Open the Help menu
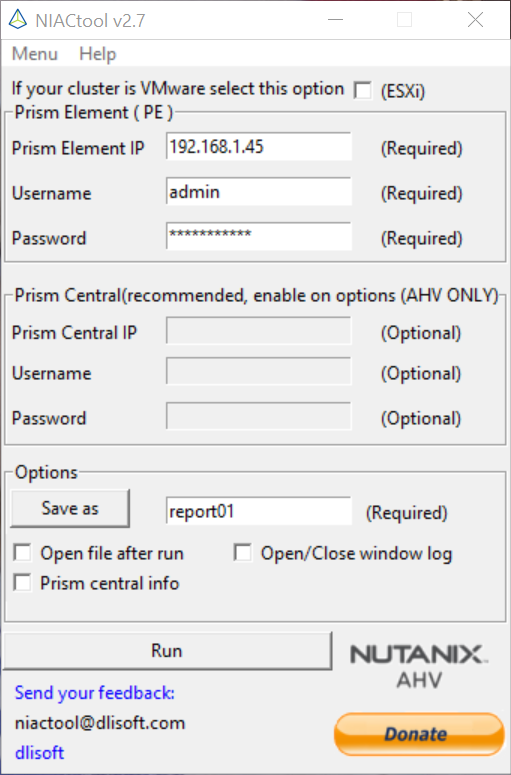Image resolution: width=511 pixels, height=775 pixels. 97,53
